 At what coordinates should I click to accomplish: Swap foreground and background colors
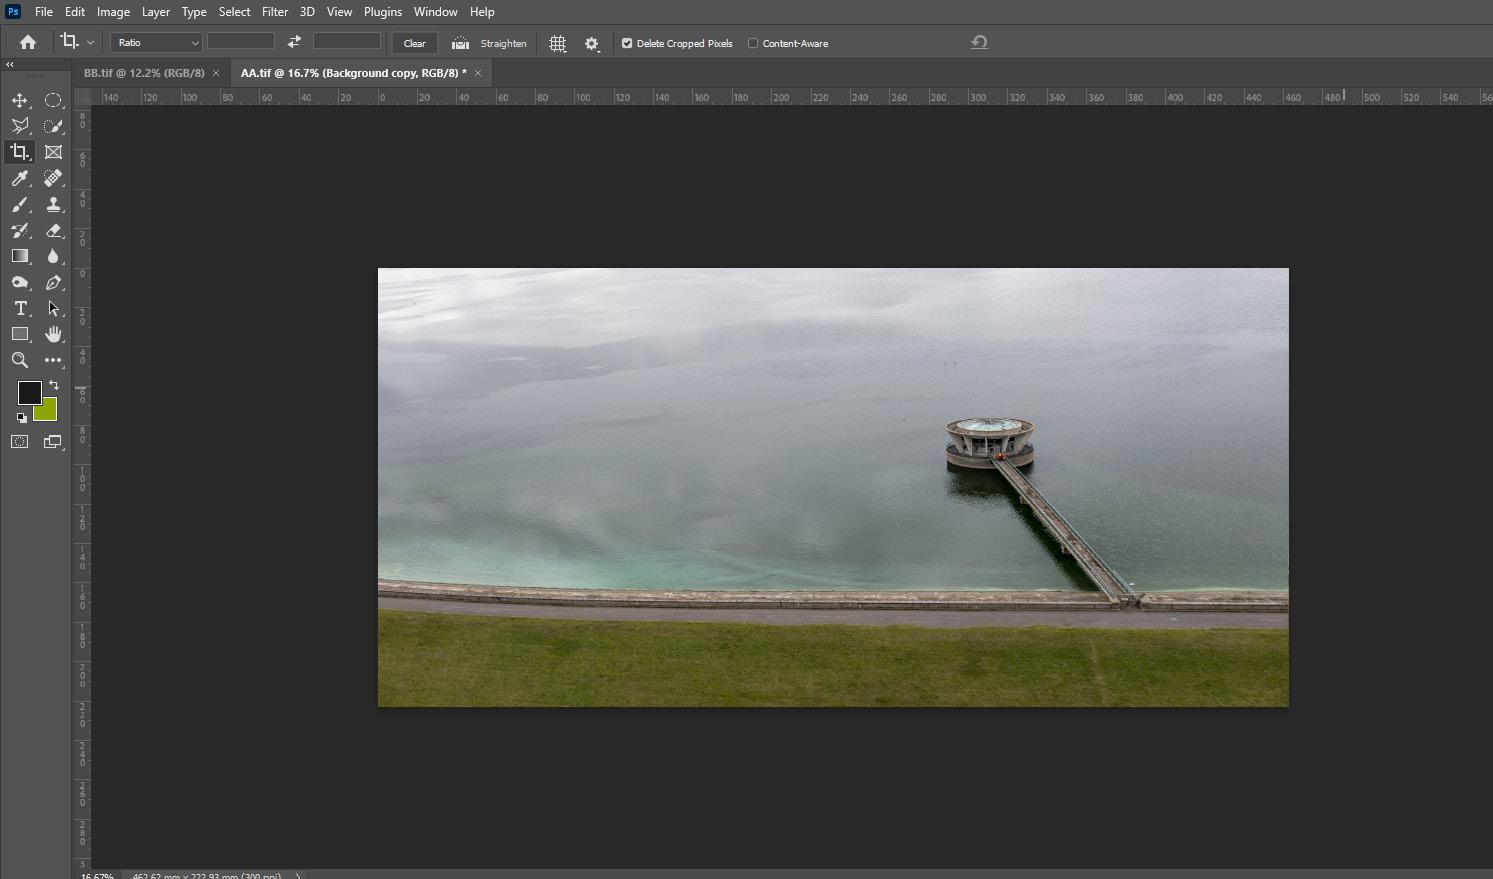click(x=54, y=385)
